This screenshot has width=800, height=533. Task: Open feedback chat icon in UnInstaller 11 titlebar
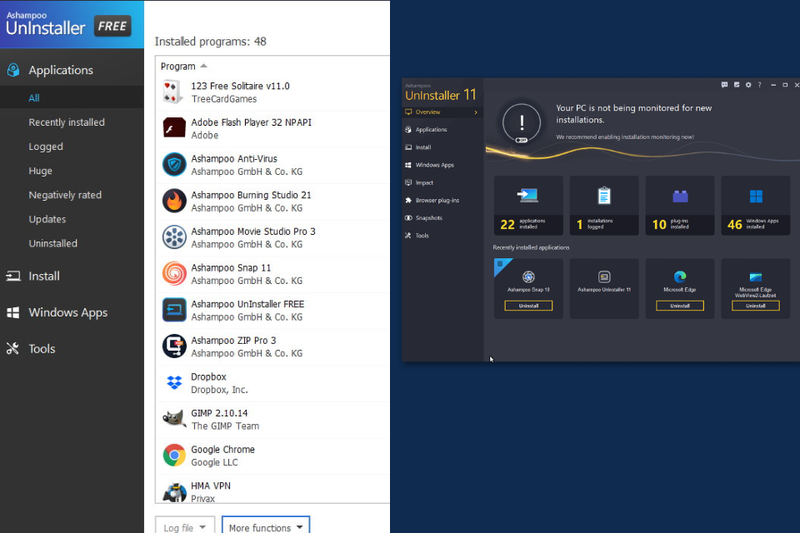pos(724,85)
